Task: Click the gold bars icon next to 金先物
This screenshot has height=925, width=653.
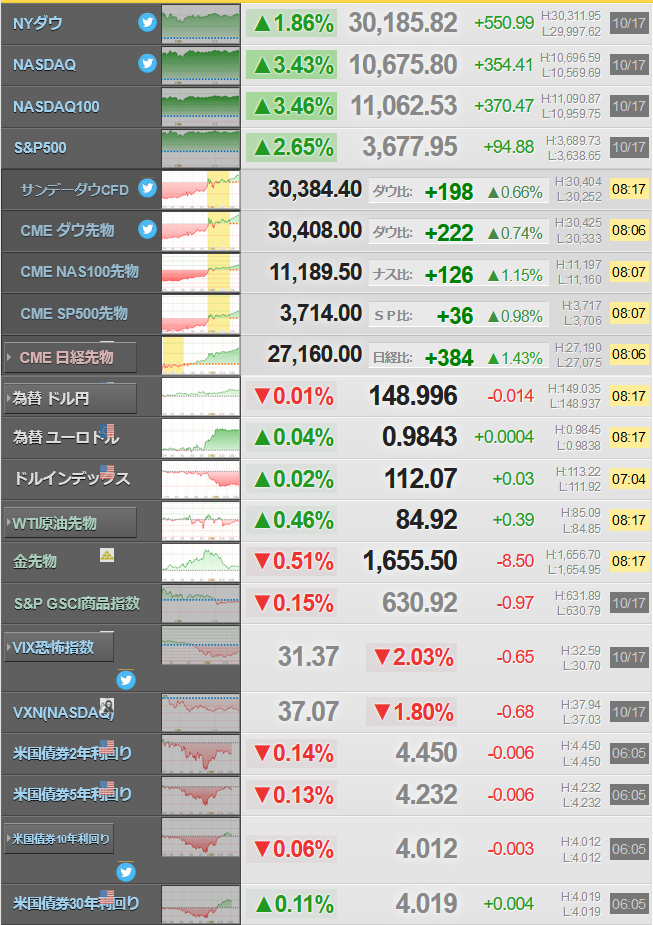Action: pos(107,555)
